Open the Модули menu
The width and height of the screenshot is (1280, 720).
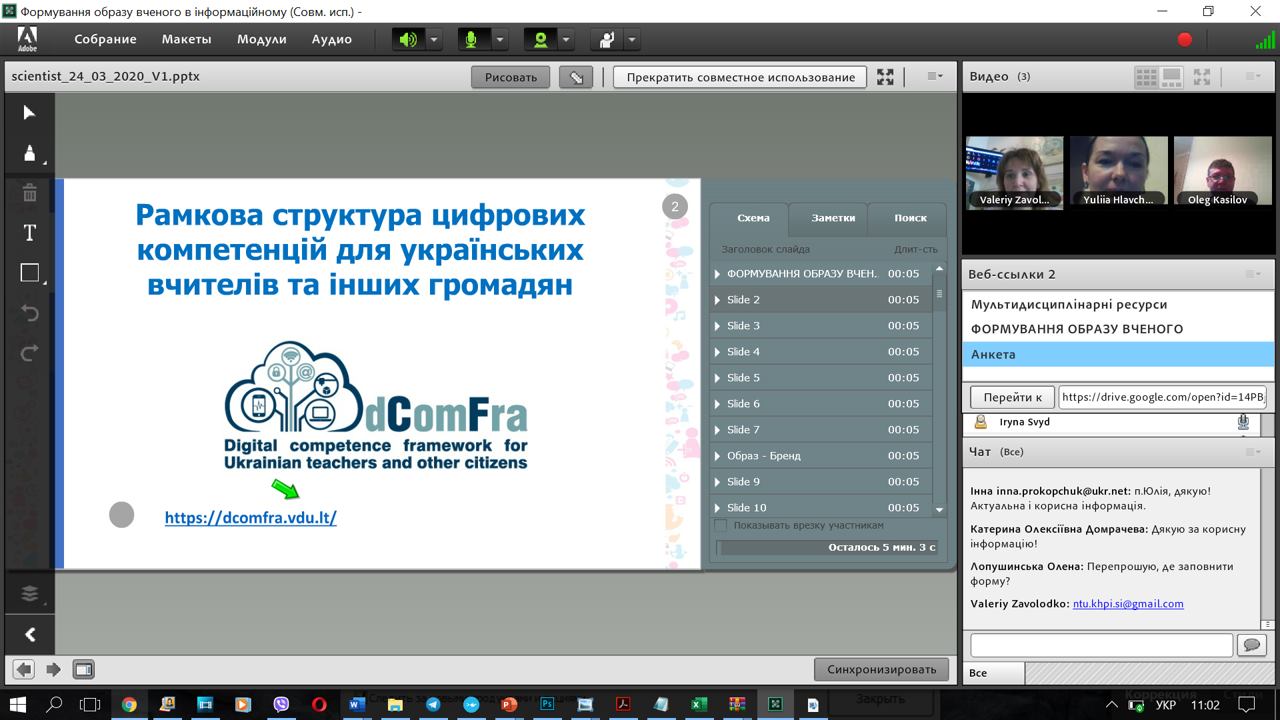tap(262, 39)
